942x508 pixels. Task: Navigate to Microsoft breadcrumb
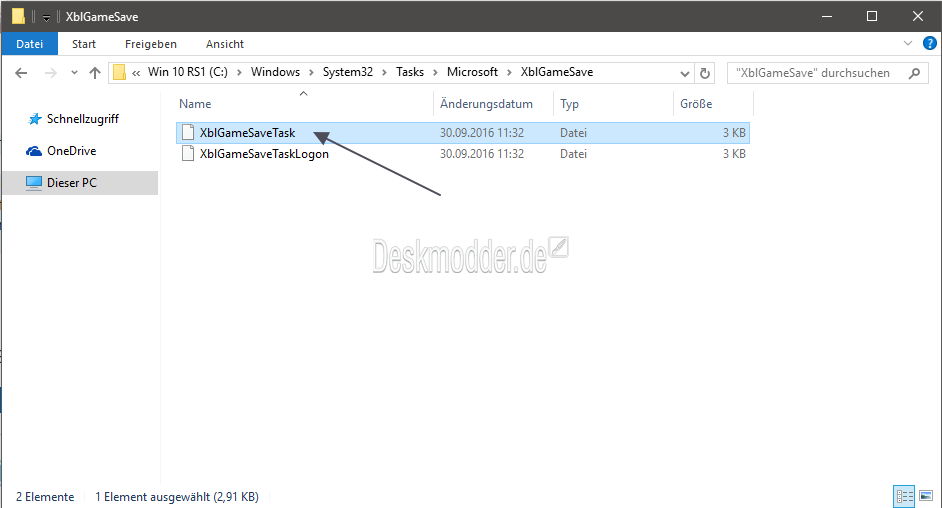click(472, 72)
